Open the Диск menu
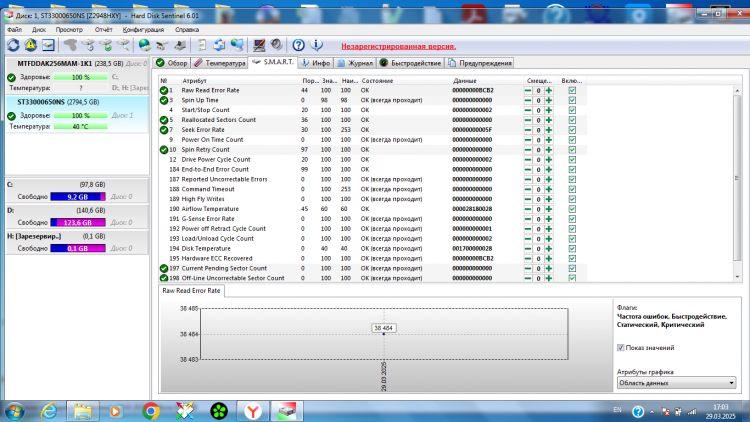Image resolution: width=750 pixels, height=422 pixels. pyautogui.click(x=39, y=30)
